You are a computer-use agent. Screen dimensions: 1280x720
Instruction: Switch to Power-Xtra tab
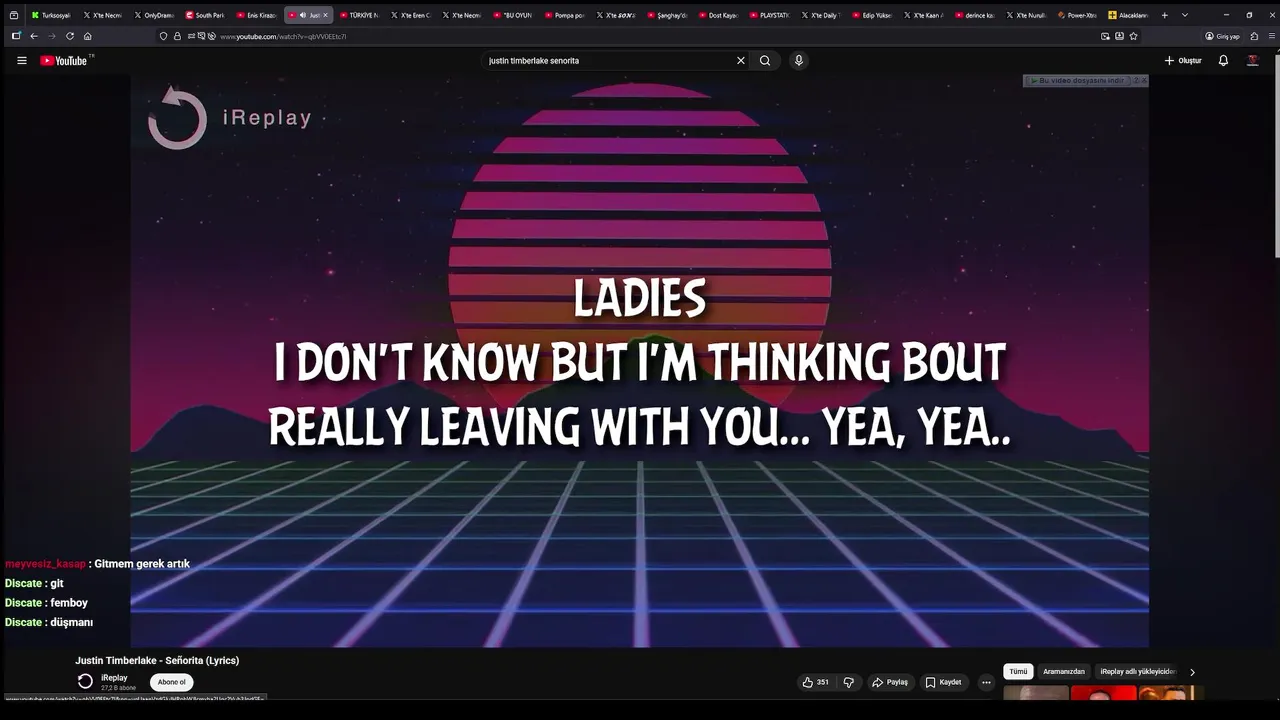(x=1077, y=15)
